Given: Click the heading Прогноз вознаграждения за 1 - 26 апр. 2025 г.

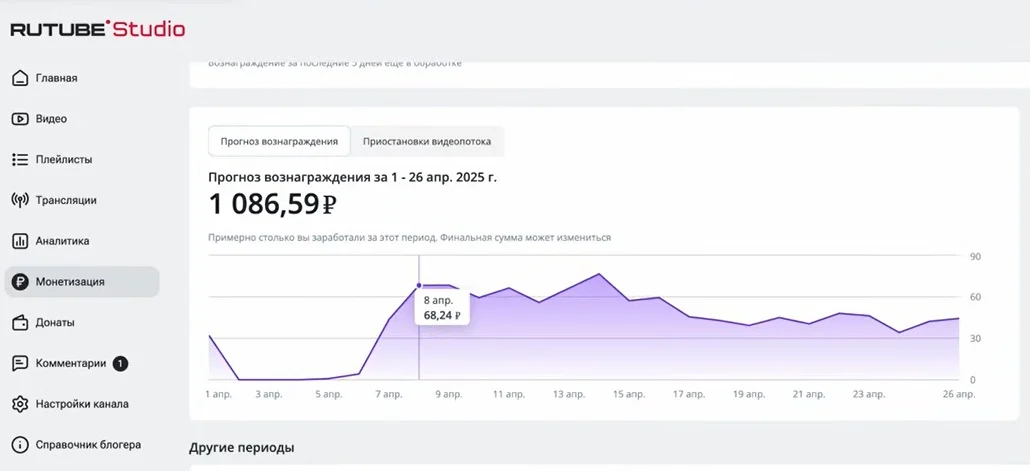Looking at the screenshot, I should click(x=353, y=177).
